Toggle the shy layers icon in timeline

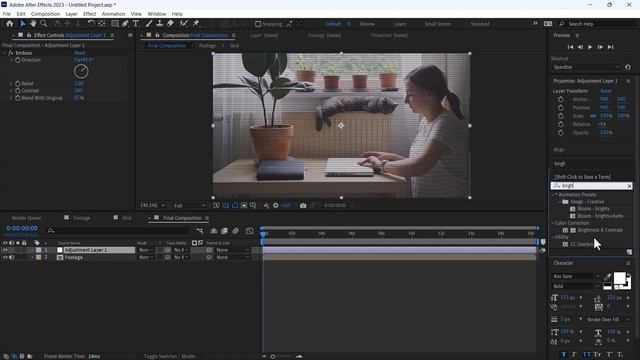(x=213, y=231)
